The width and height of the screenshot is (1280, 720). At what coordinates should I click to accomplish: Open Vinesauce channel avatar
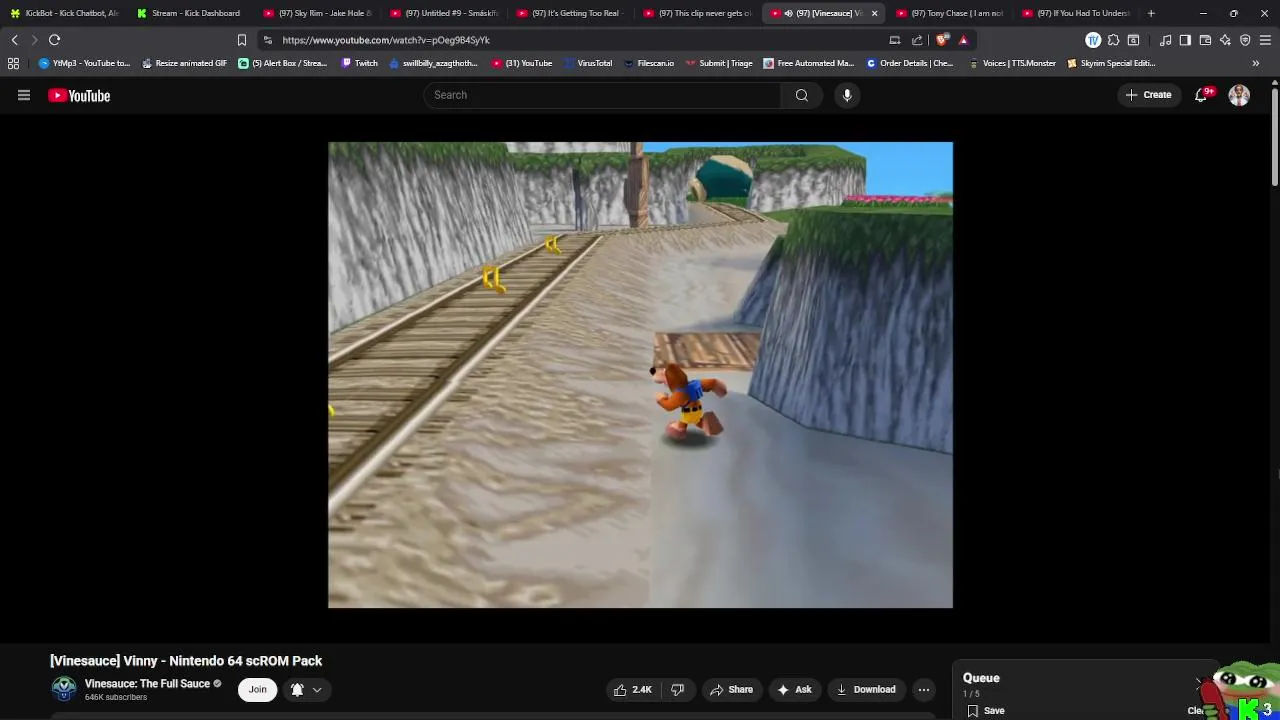point(64,689)
